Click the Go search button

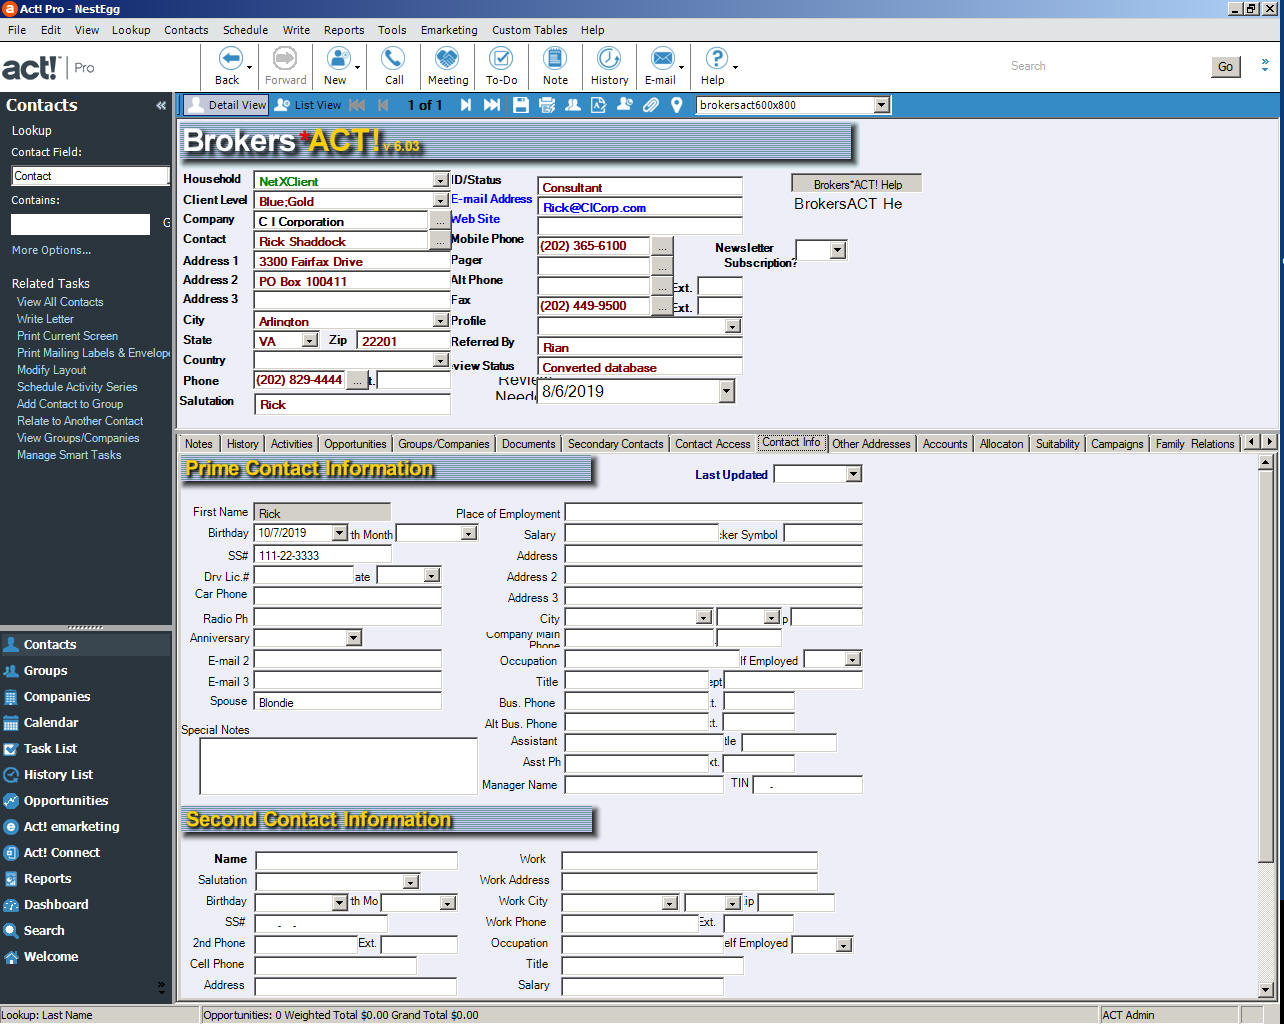point(1225,67)
